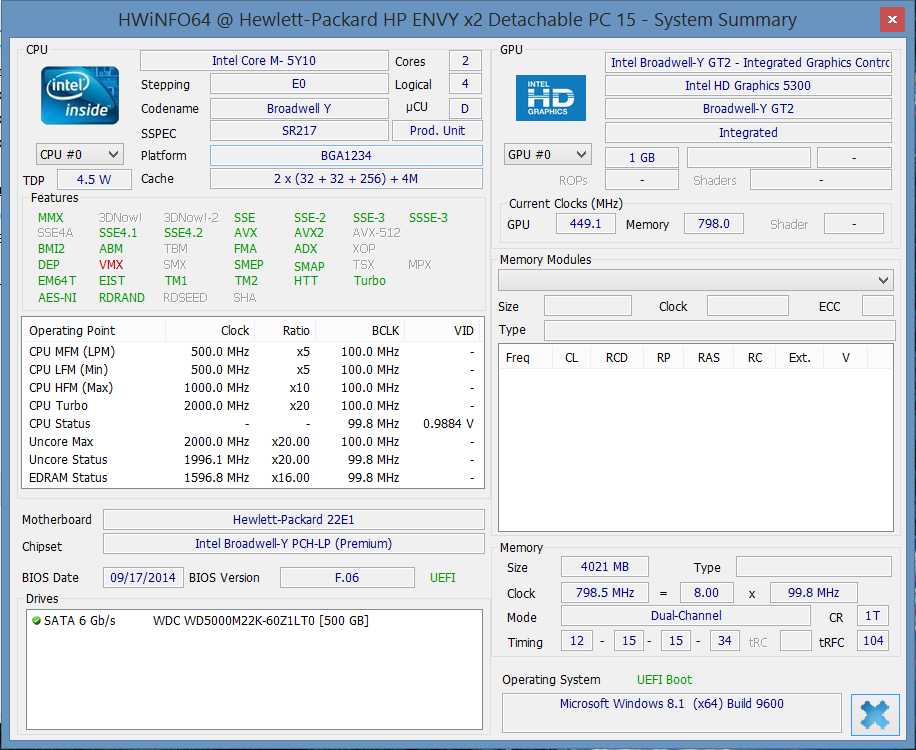Select the EDRAM Status row

pos(252,478)
